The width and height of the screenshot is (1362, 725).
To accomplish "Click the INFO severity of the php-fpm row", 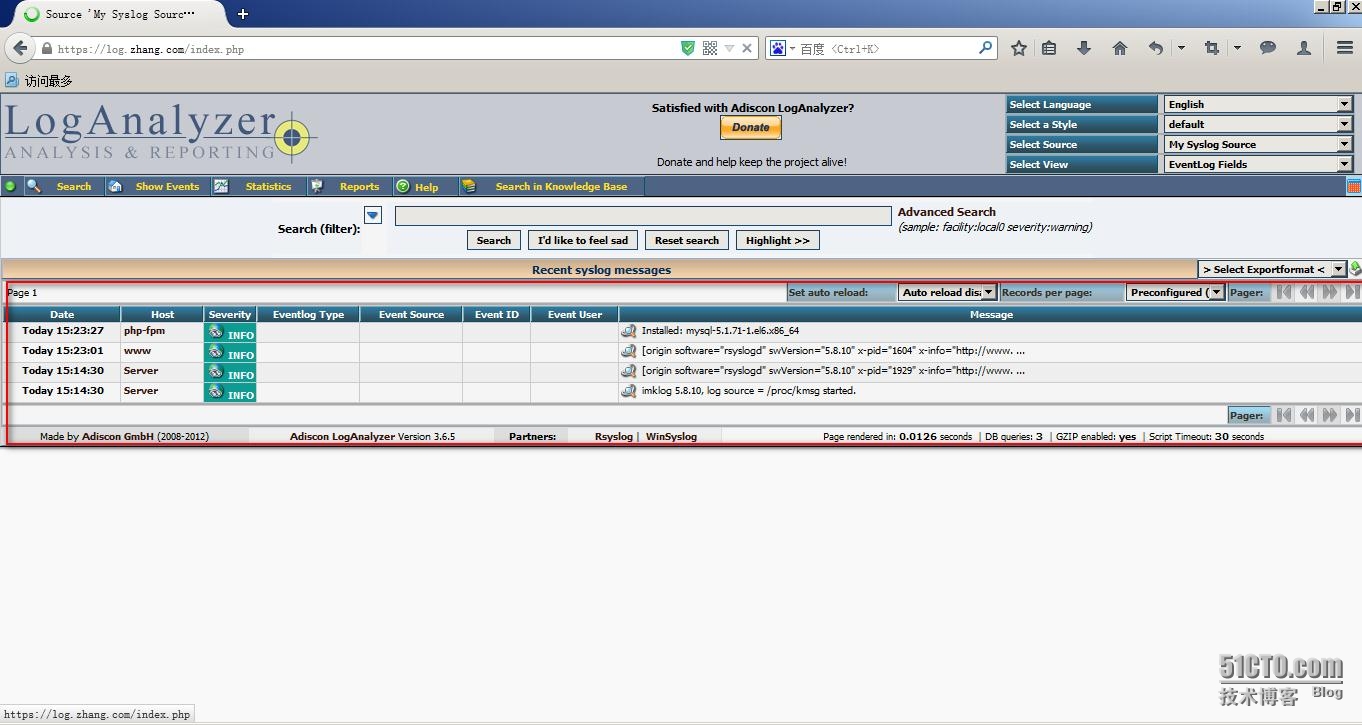I will pyautogui.click(x=230, y=333).
